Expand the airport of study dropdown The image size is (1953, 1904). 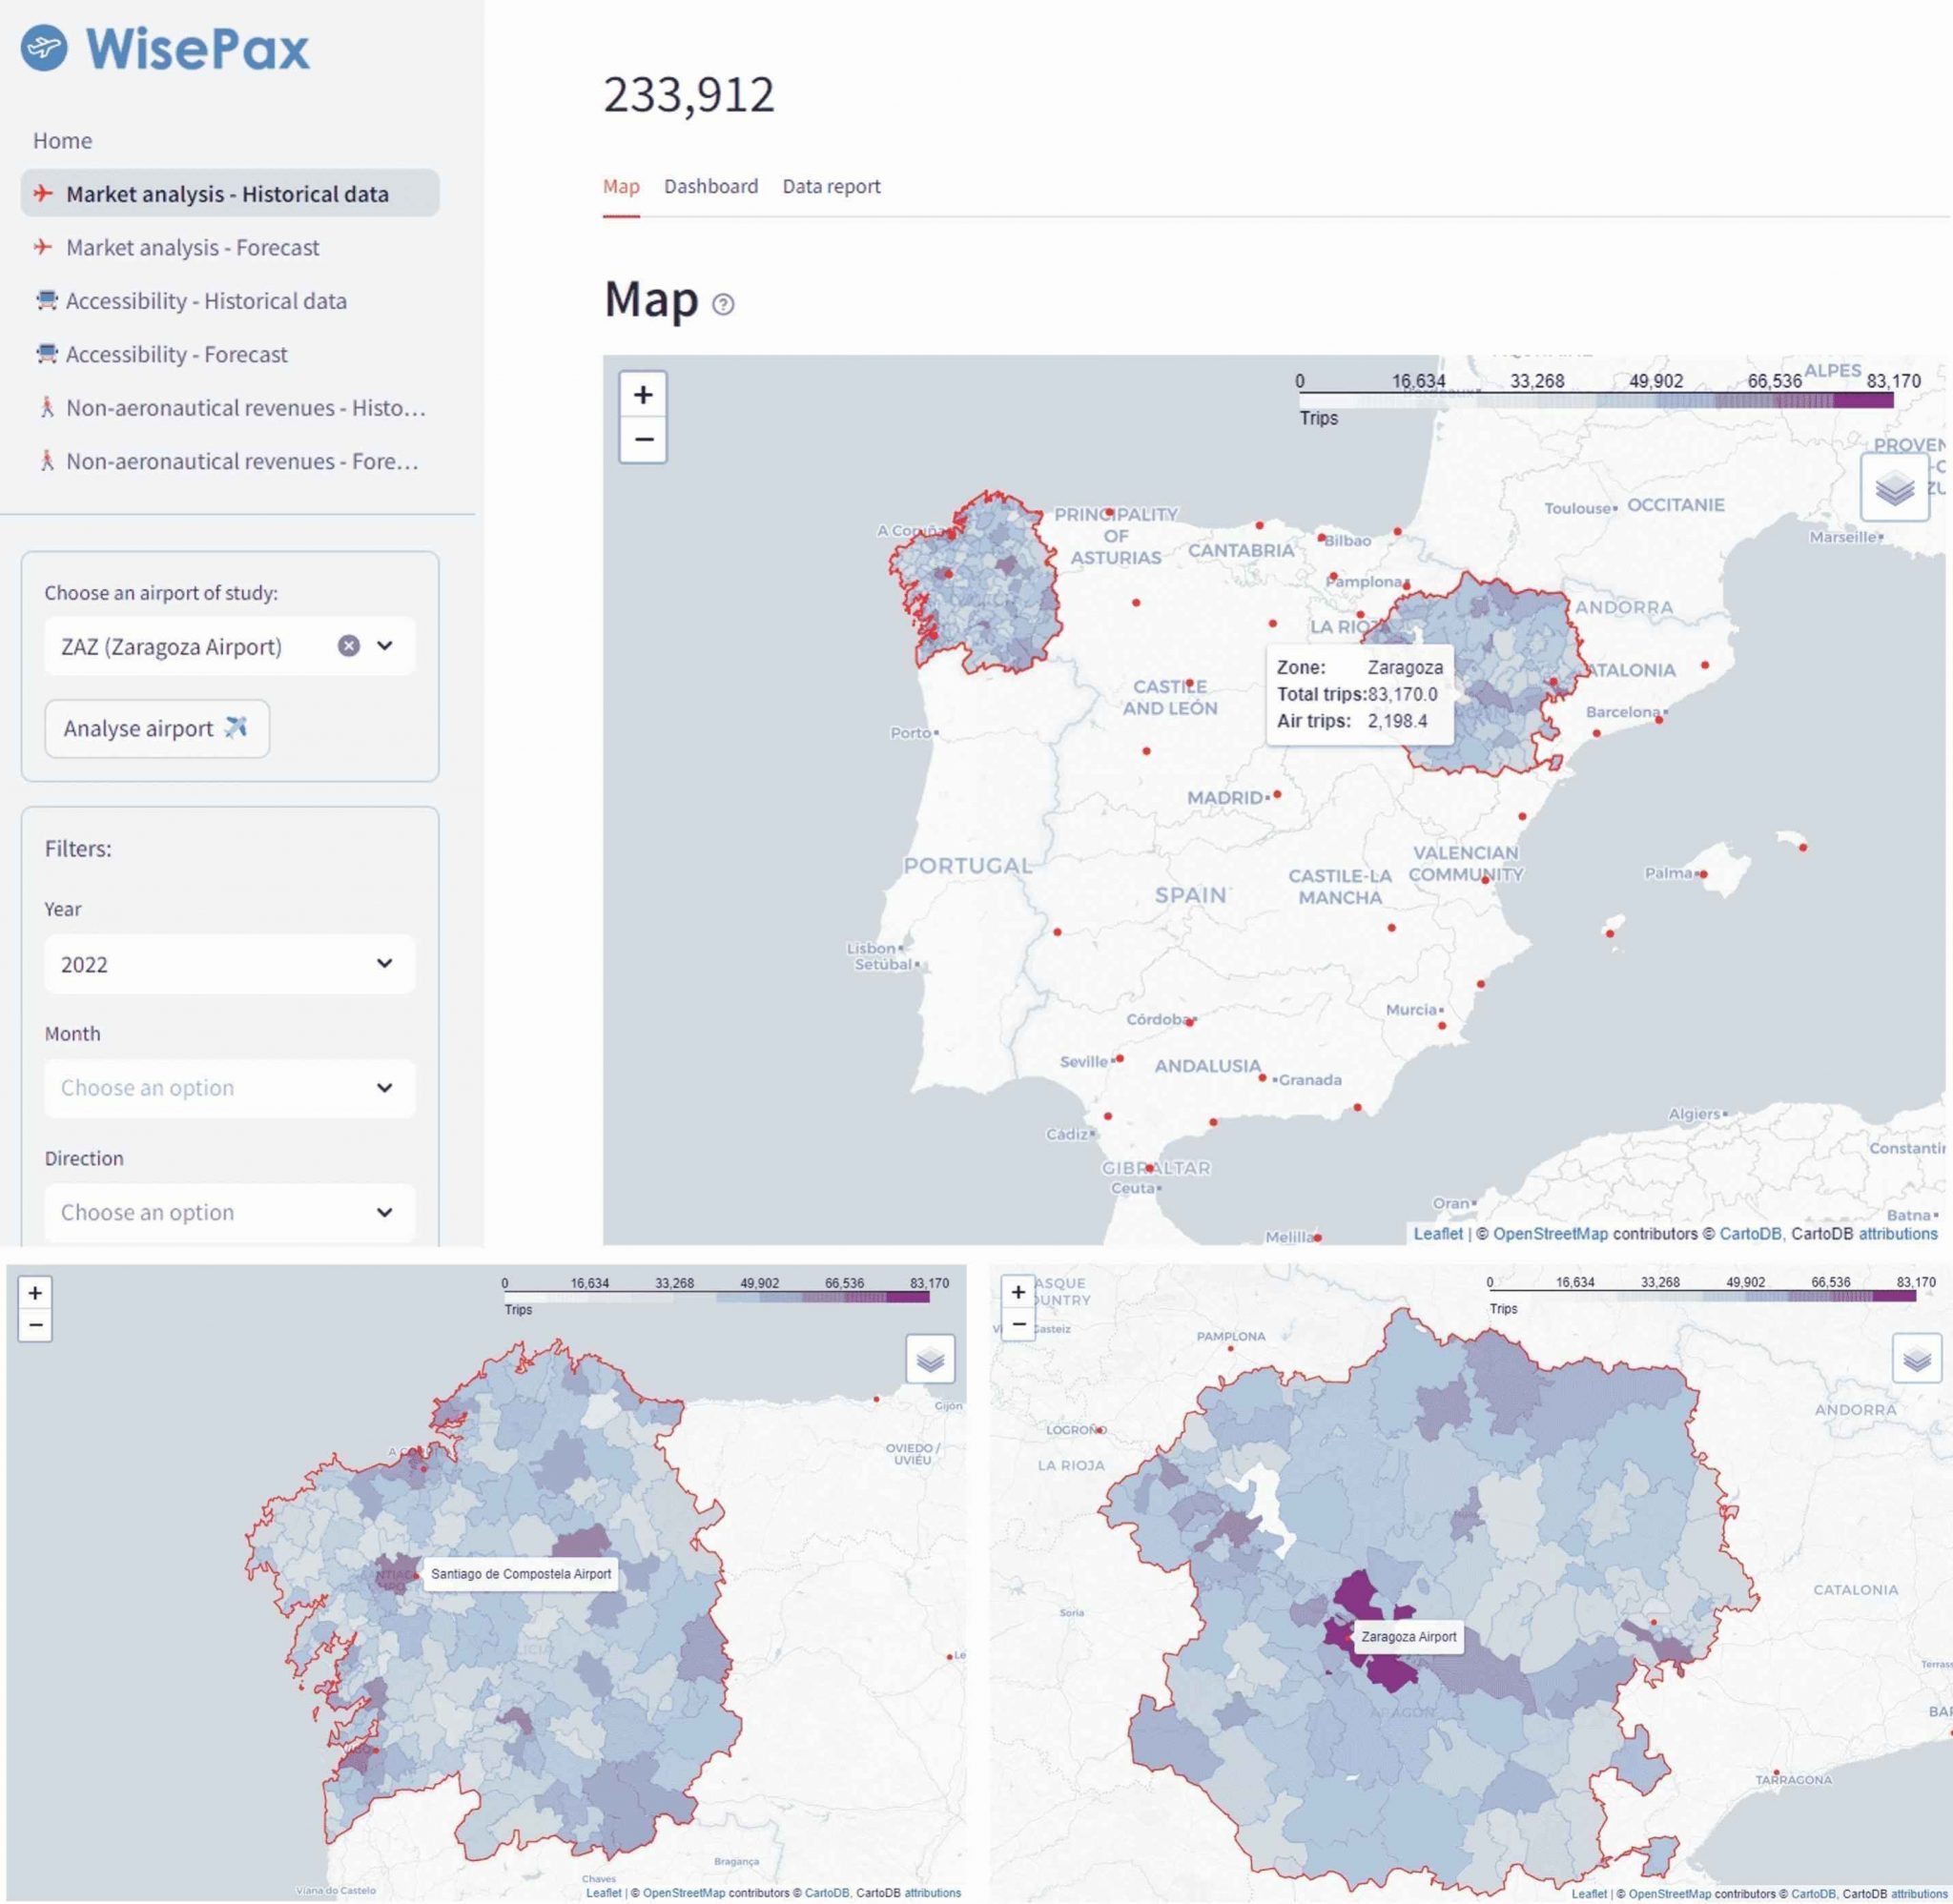point(385,646)
